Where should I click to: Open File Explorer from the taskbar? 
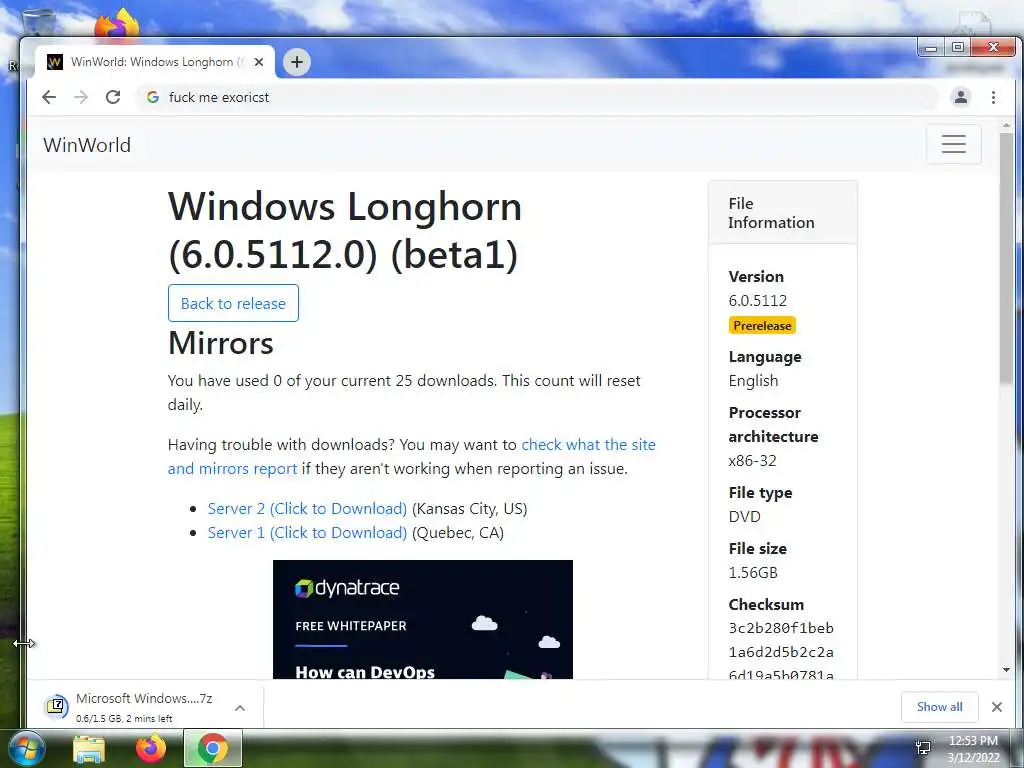coord(89,749)
